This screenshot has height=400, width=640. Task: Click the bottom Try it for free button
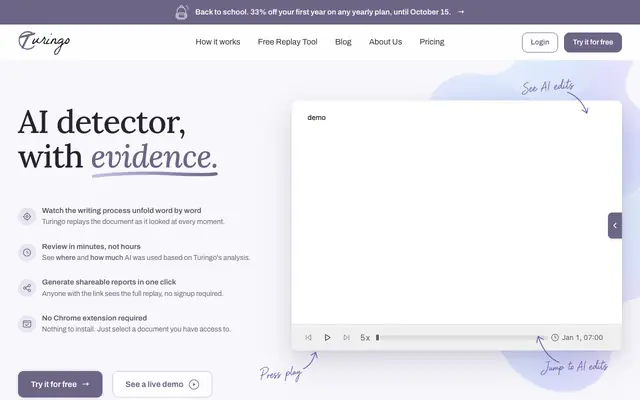coord(60,384)
